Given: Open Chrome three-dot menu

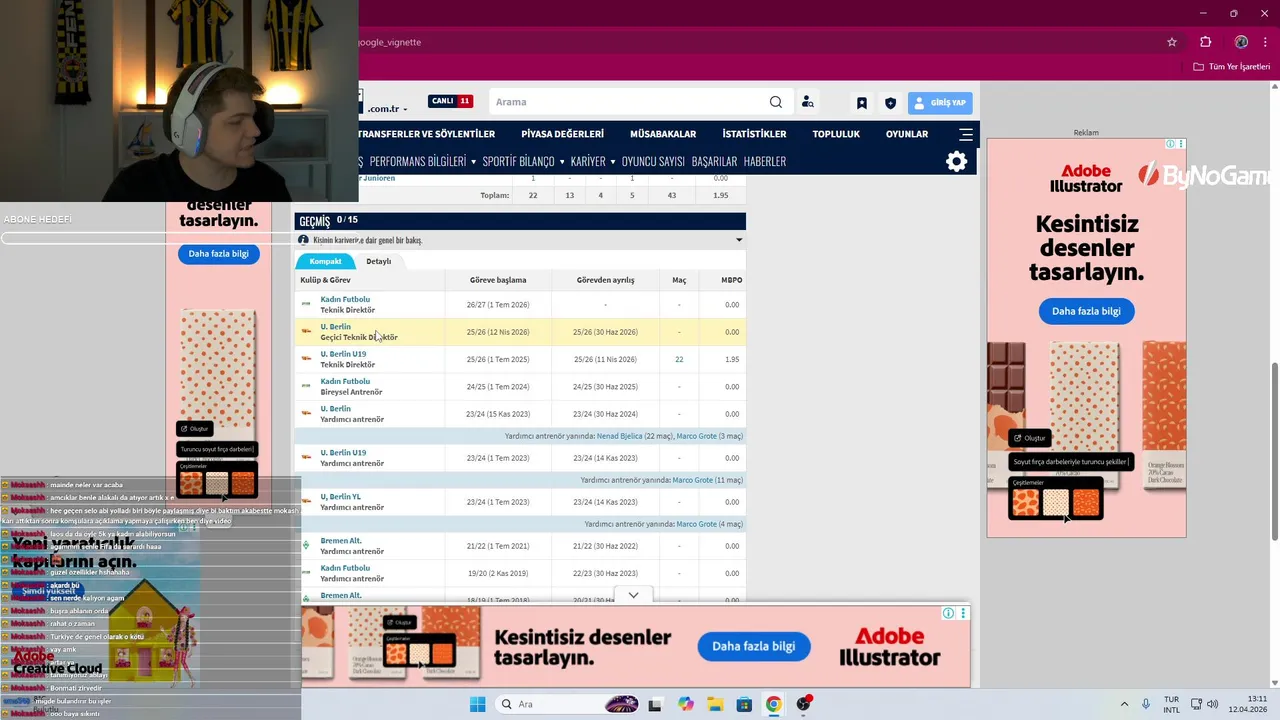Looking at the screenshot, I should (1265, 42).
